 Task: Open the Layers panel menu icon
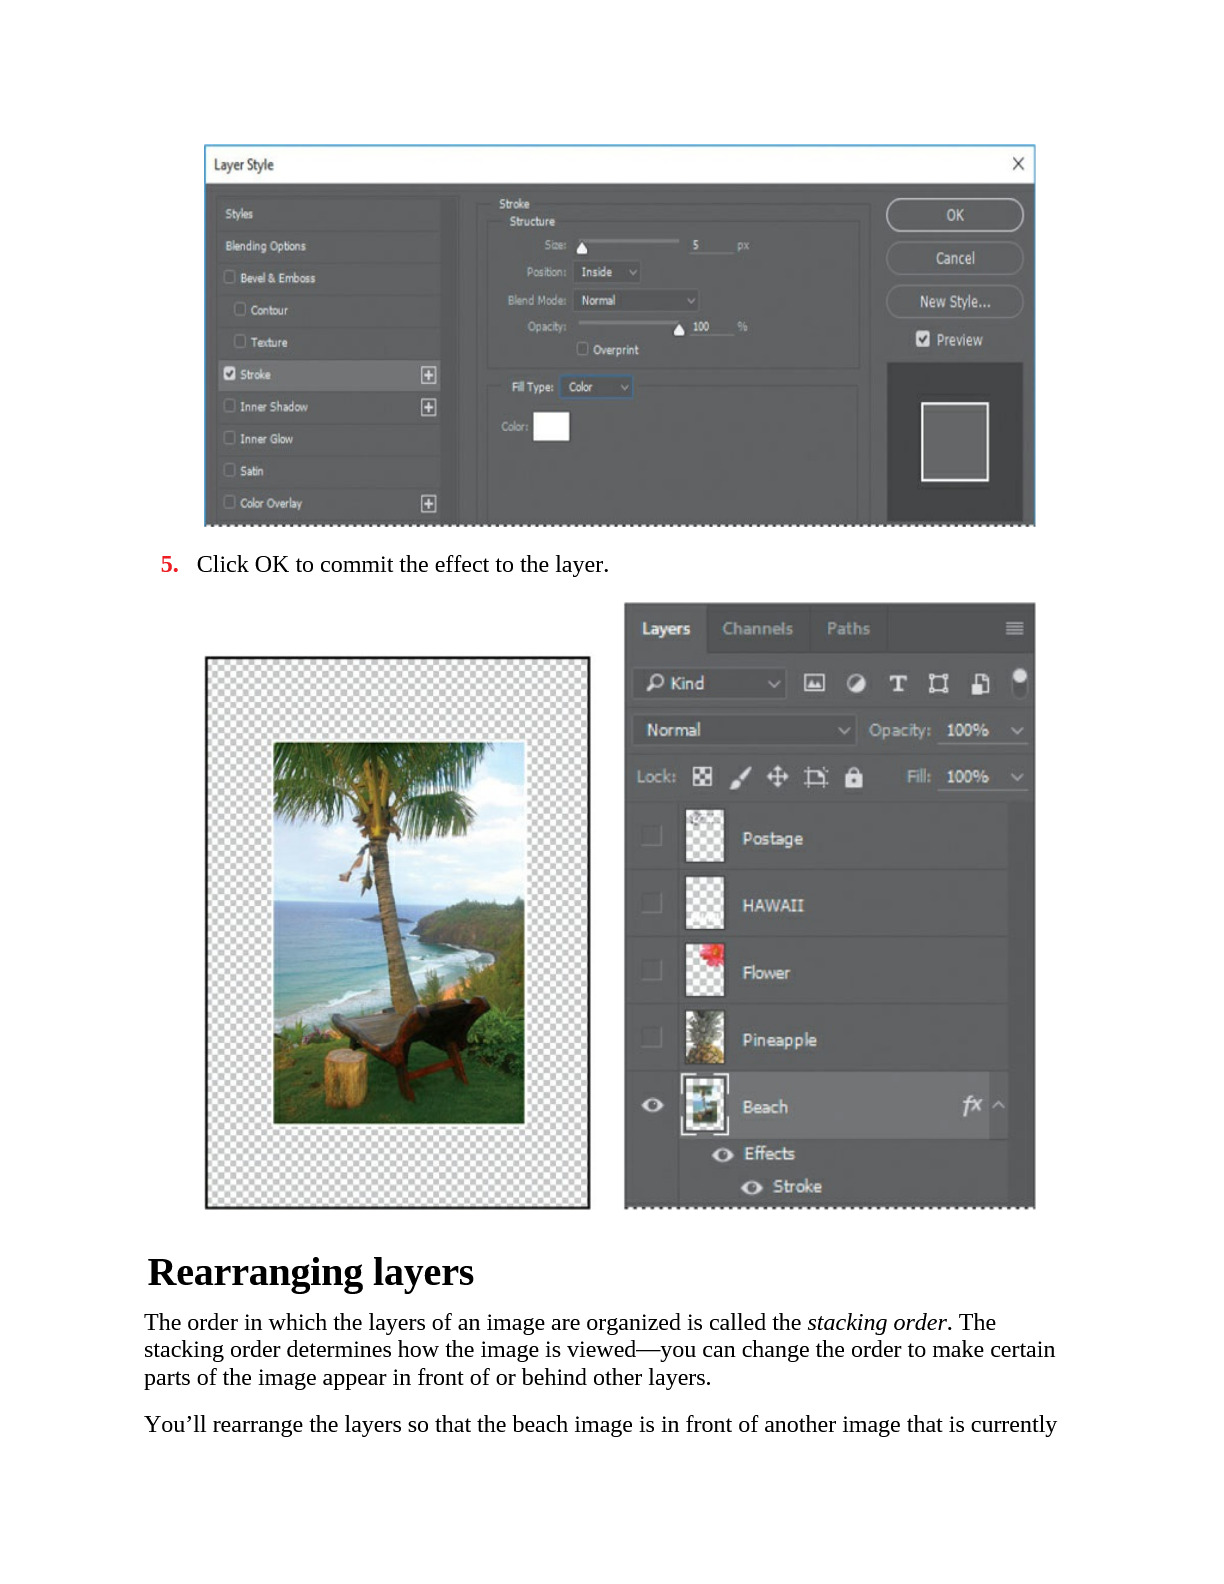[1014, 628]
